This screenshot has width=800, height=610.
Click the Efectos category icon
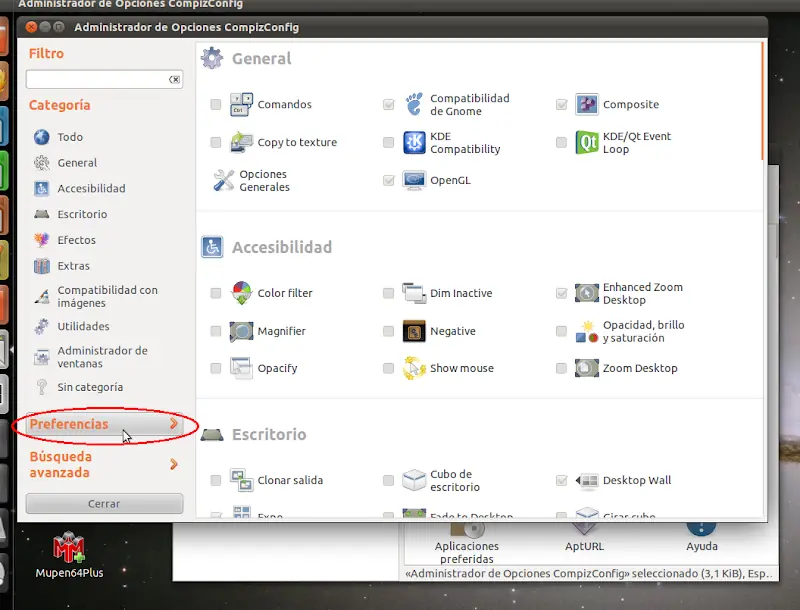point(42,240)
